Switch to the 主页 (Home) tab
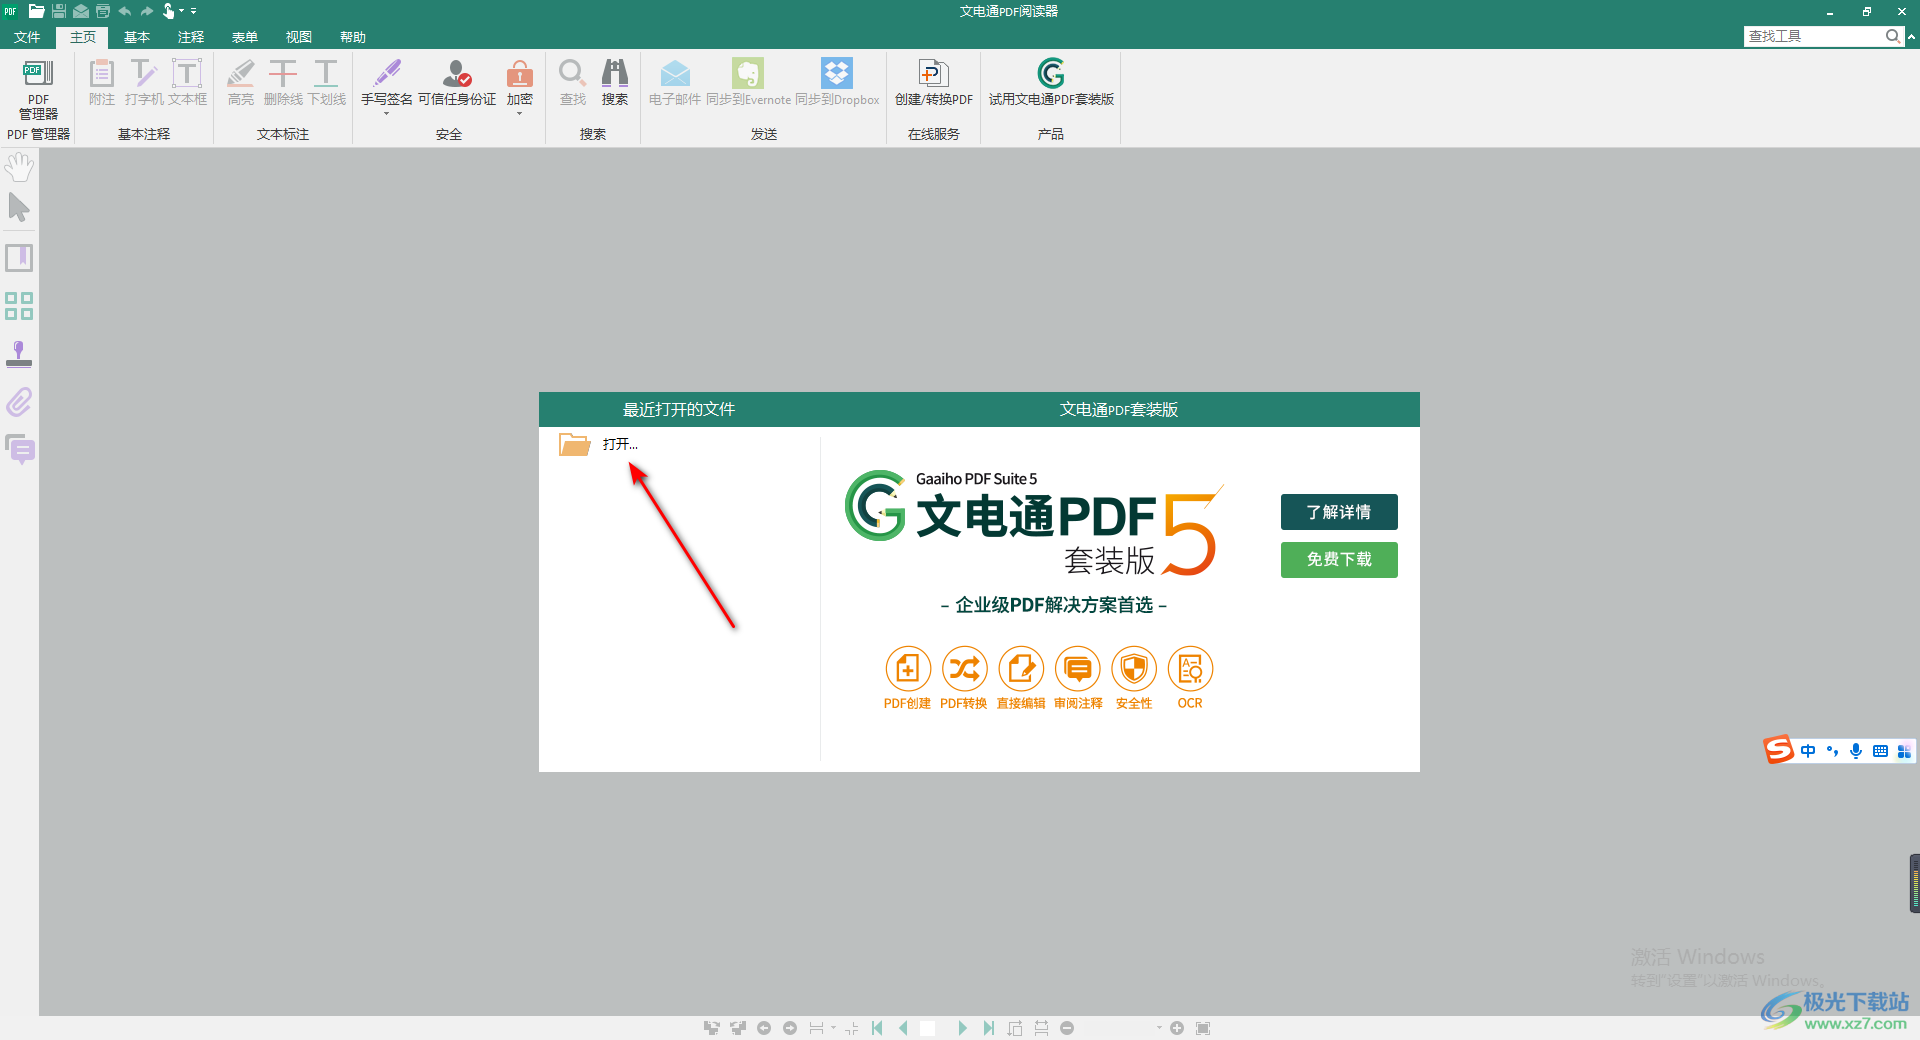Viewport: 1920px width, 1040px height. [x=83, y=37]
